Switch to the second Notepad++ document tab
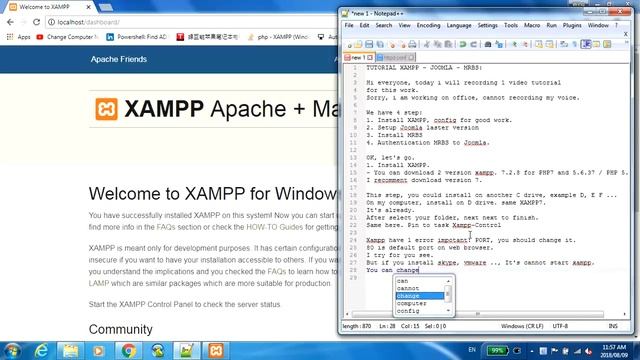 pyautogui.click(x=395, y=58)
